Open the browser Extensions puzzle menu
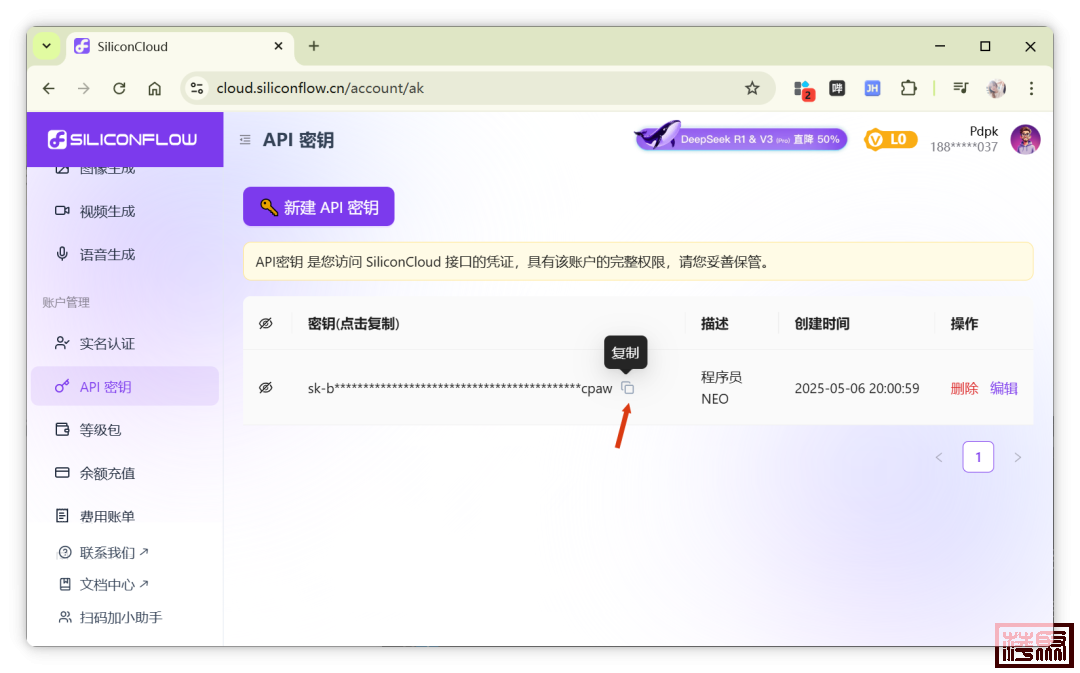Screen dimensions: 1080x673 click(908, 88)
